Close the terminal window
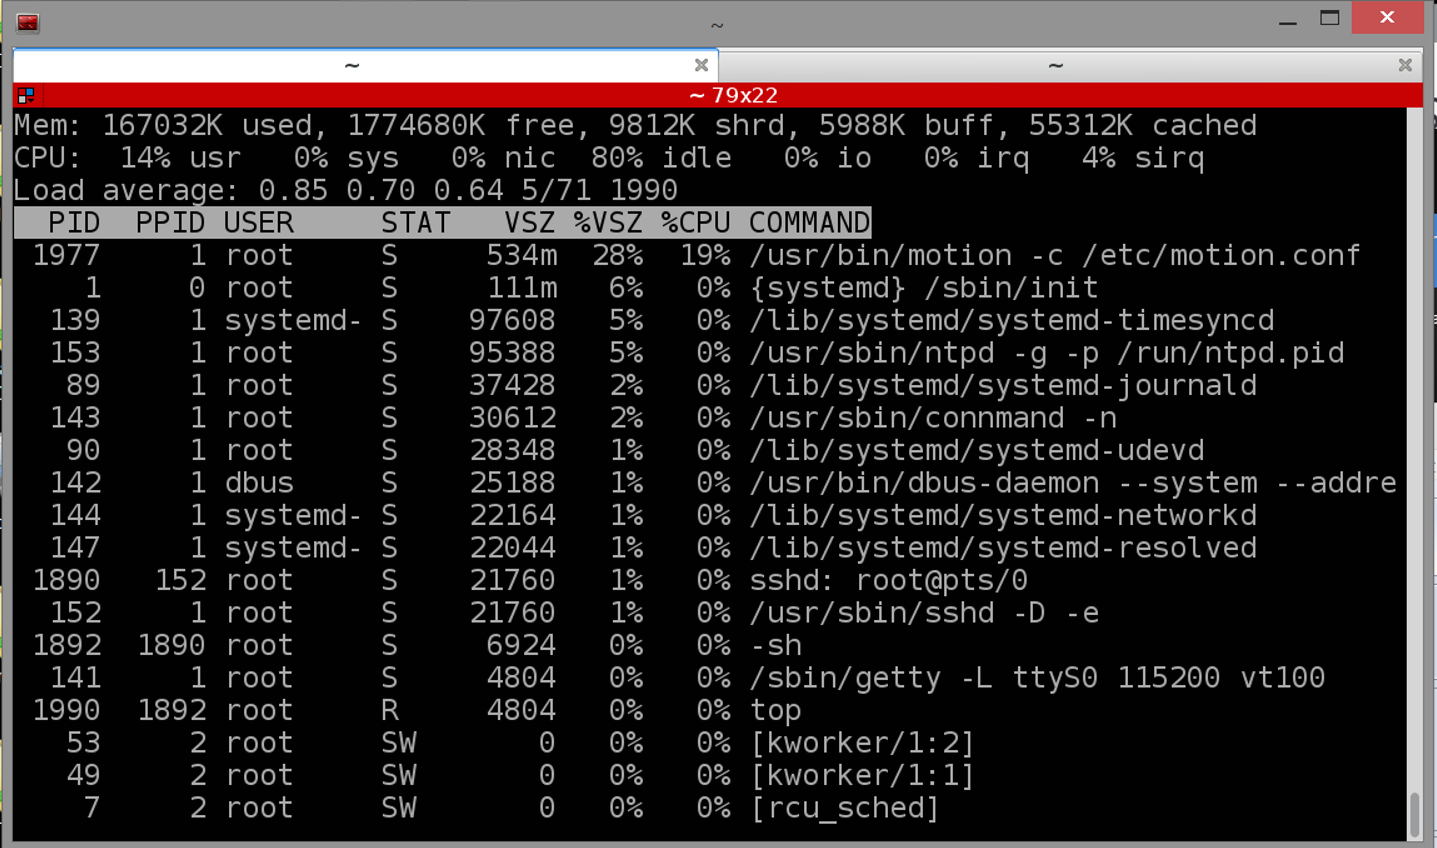 pos(1387,18)
